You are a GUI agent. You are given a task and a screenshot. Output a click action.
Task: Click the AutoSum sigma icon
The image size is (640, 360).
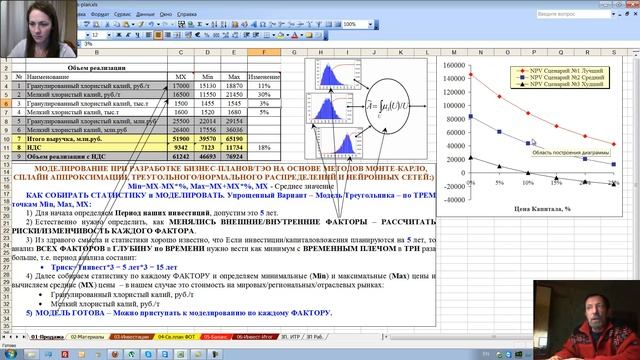(200, 24)
